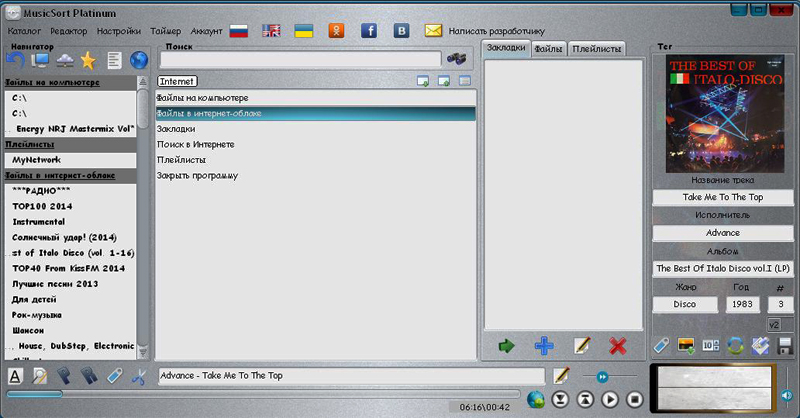
Task: Click the search input field
Action: tap(301, 59)
